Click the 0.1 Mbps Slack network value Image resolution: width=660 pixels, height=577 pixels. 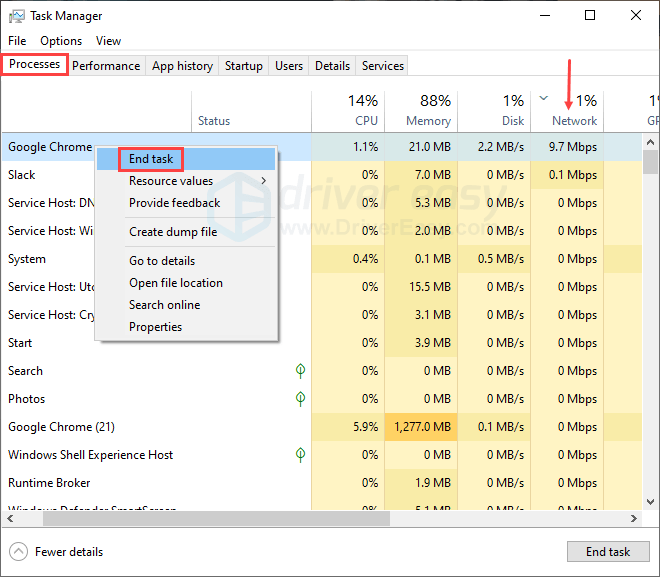(x=572, y=175)
